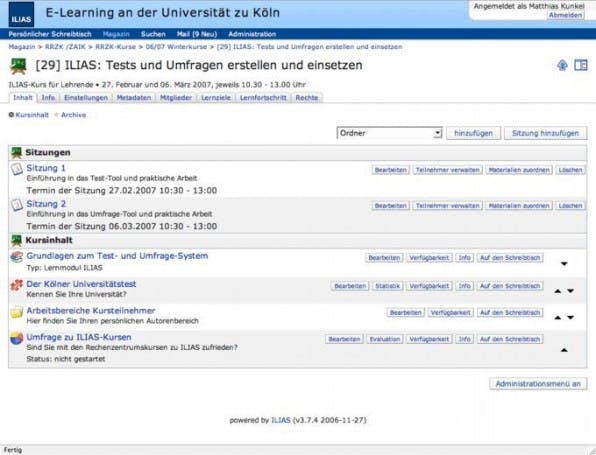Image resolution: width=596 pixels, height=455 pixels.
Task: Switch to the Inhalt tab
Action: coord(23,98)
